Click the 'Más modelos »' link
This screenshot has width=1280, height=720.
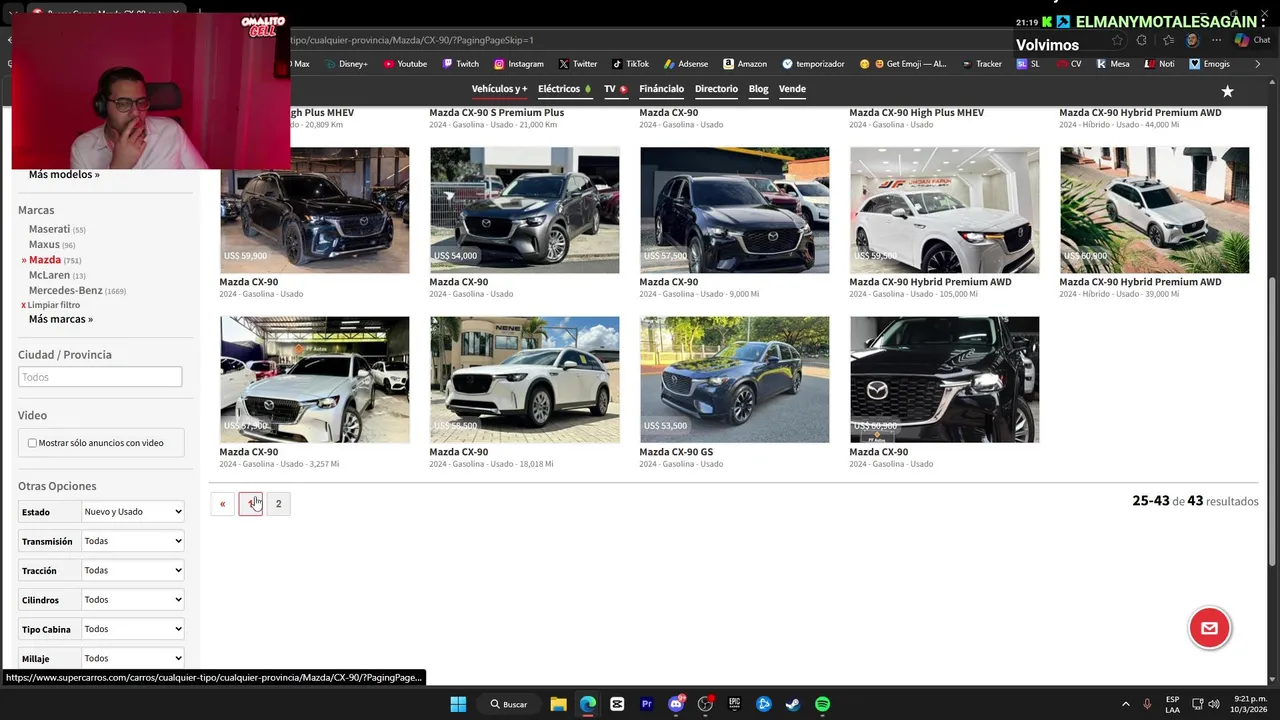coord(64,174)
